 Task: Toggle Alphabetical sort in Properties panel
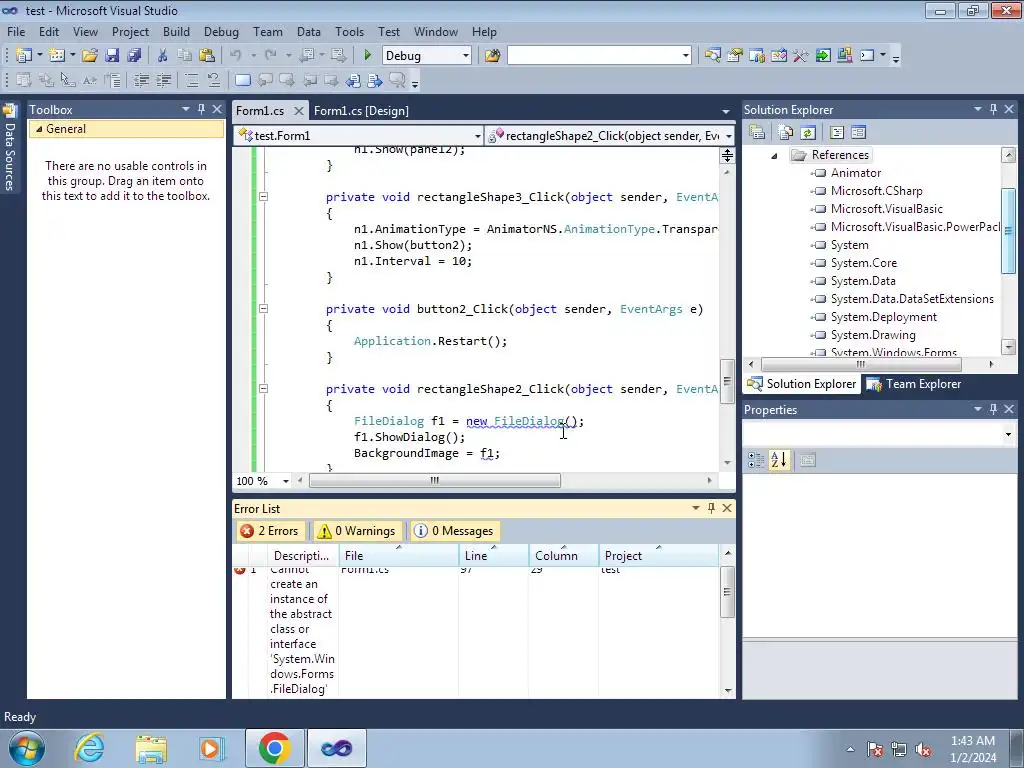click(x=778, y=460)
